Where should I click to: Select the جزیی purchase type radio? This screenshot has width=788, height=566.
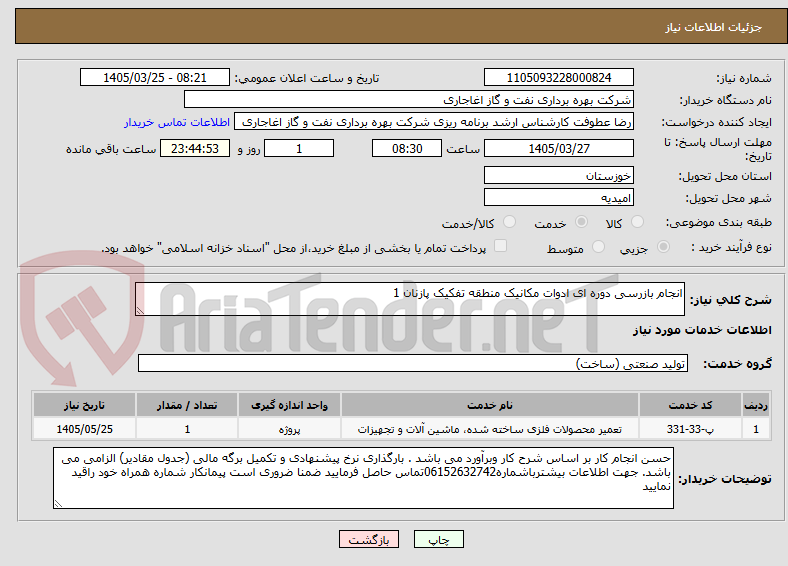[x=663, y=246]
